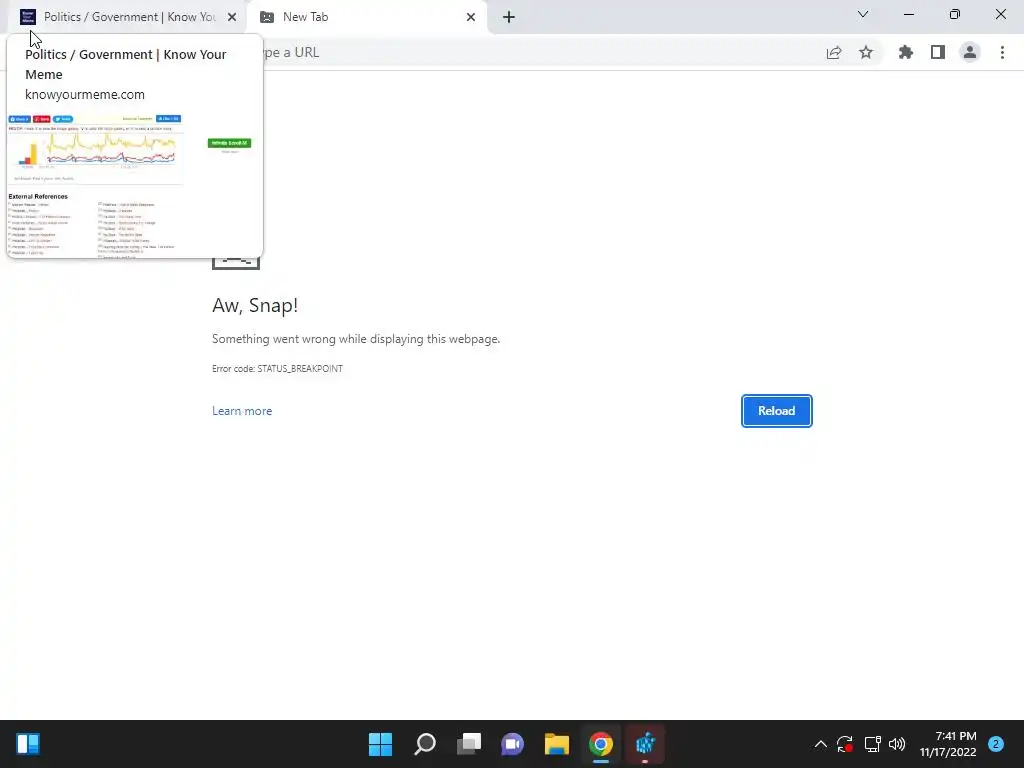Open the Widgets panel icon
This screenshot has height=768, width=1024.
coord(28,744)
